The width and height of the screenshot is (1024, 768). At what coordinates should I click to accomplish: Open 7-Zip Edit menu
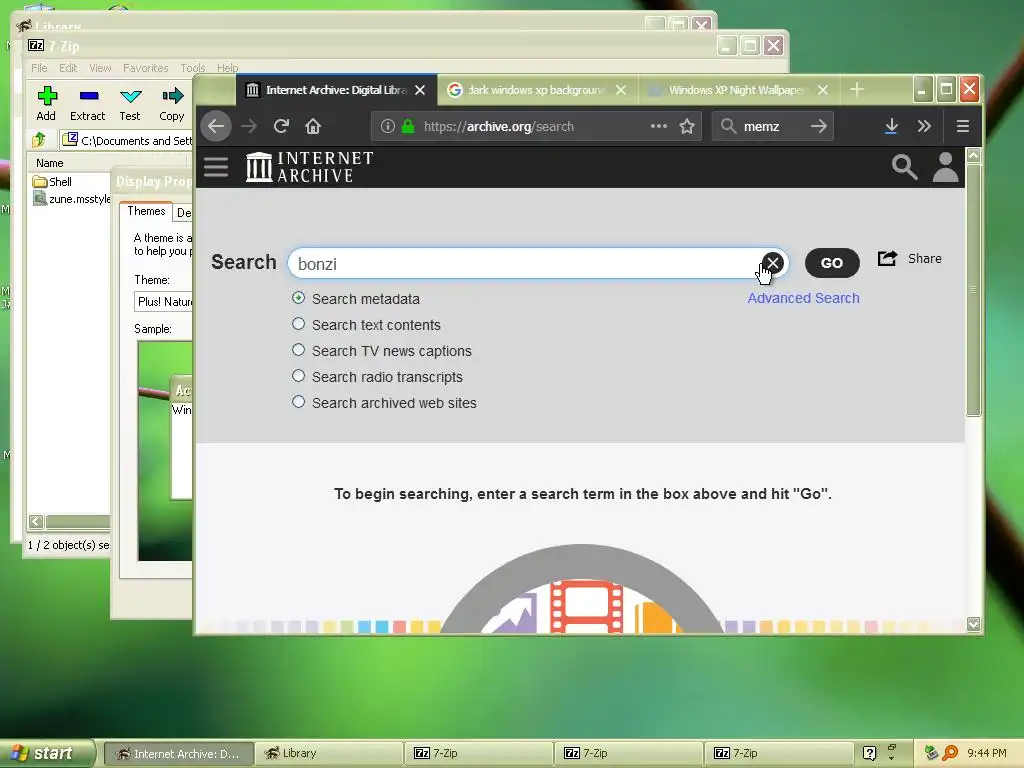68,68
